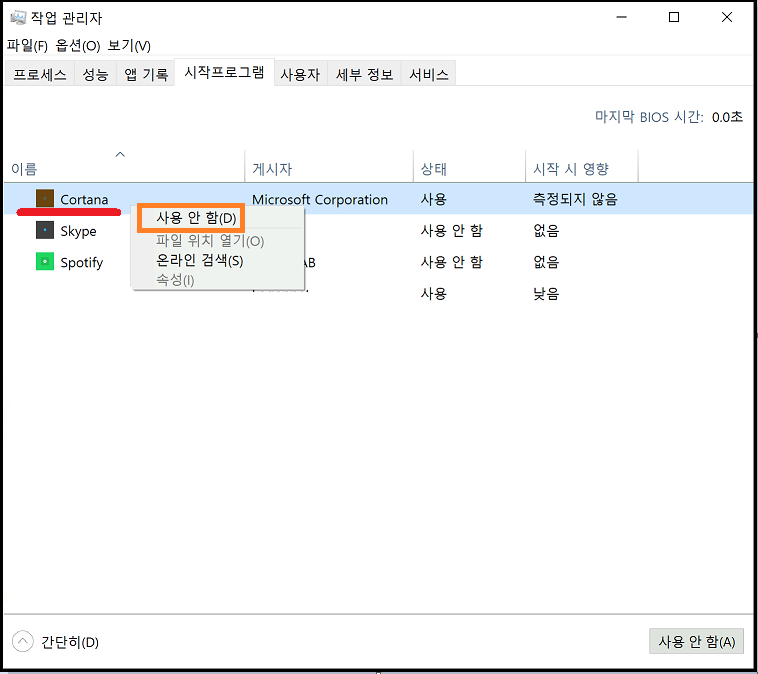The image size is (758, 674).
Task: Select the Spotify row name
Action: click(x=82, y=263)
